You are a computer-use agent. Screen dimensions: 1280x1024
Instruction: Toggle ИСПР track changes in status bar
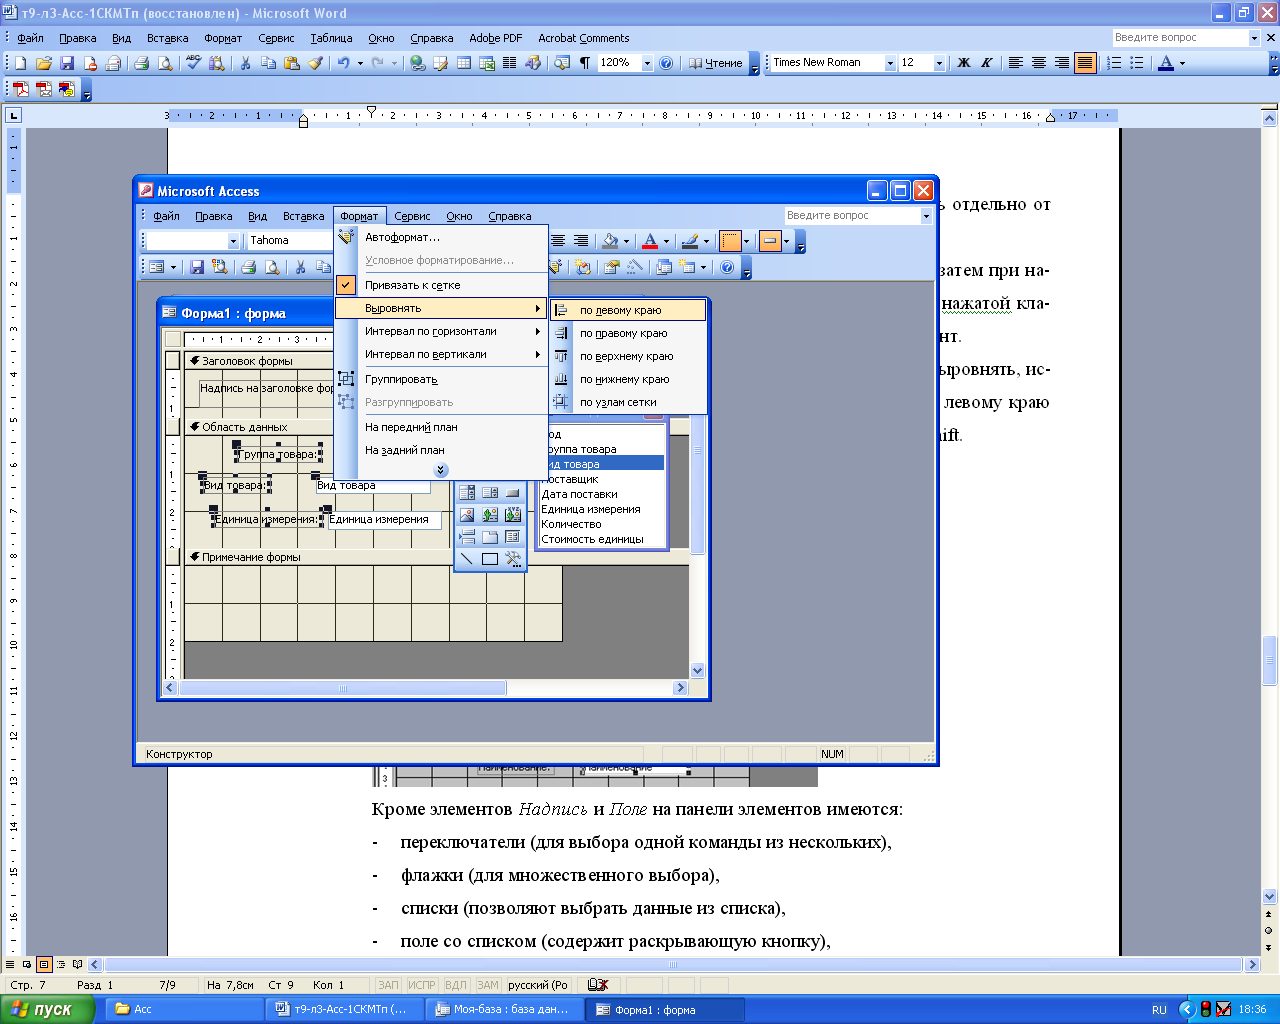point(422,985)
